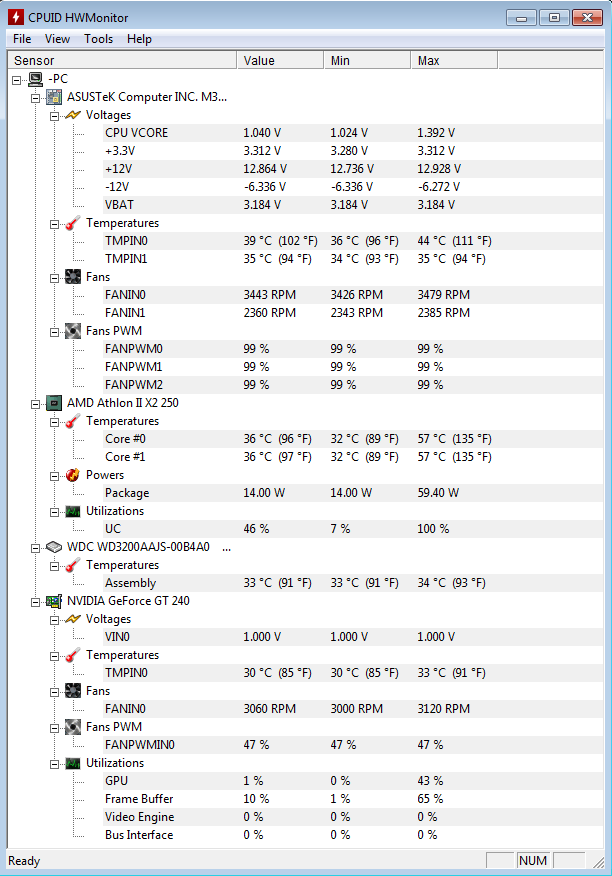The height and width of the screenshot is (876, 612).
Task: Click the 59.40 W max package power value
Action: pyautogui.click(x=438, y=493)
